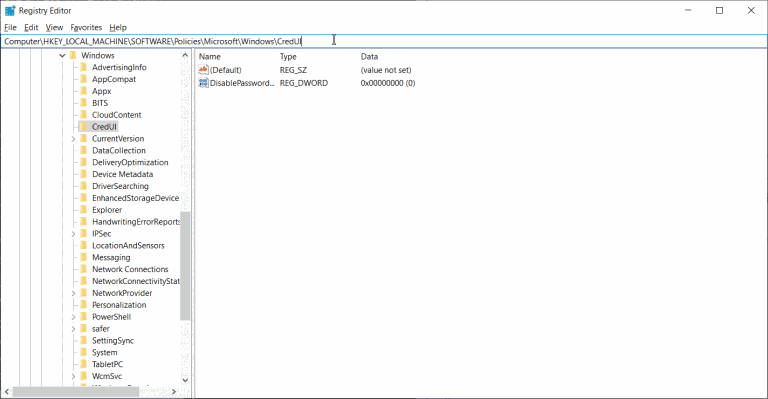Click the EnhancedStorageDevice folder icon

(84, 198)
